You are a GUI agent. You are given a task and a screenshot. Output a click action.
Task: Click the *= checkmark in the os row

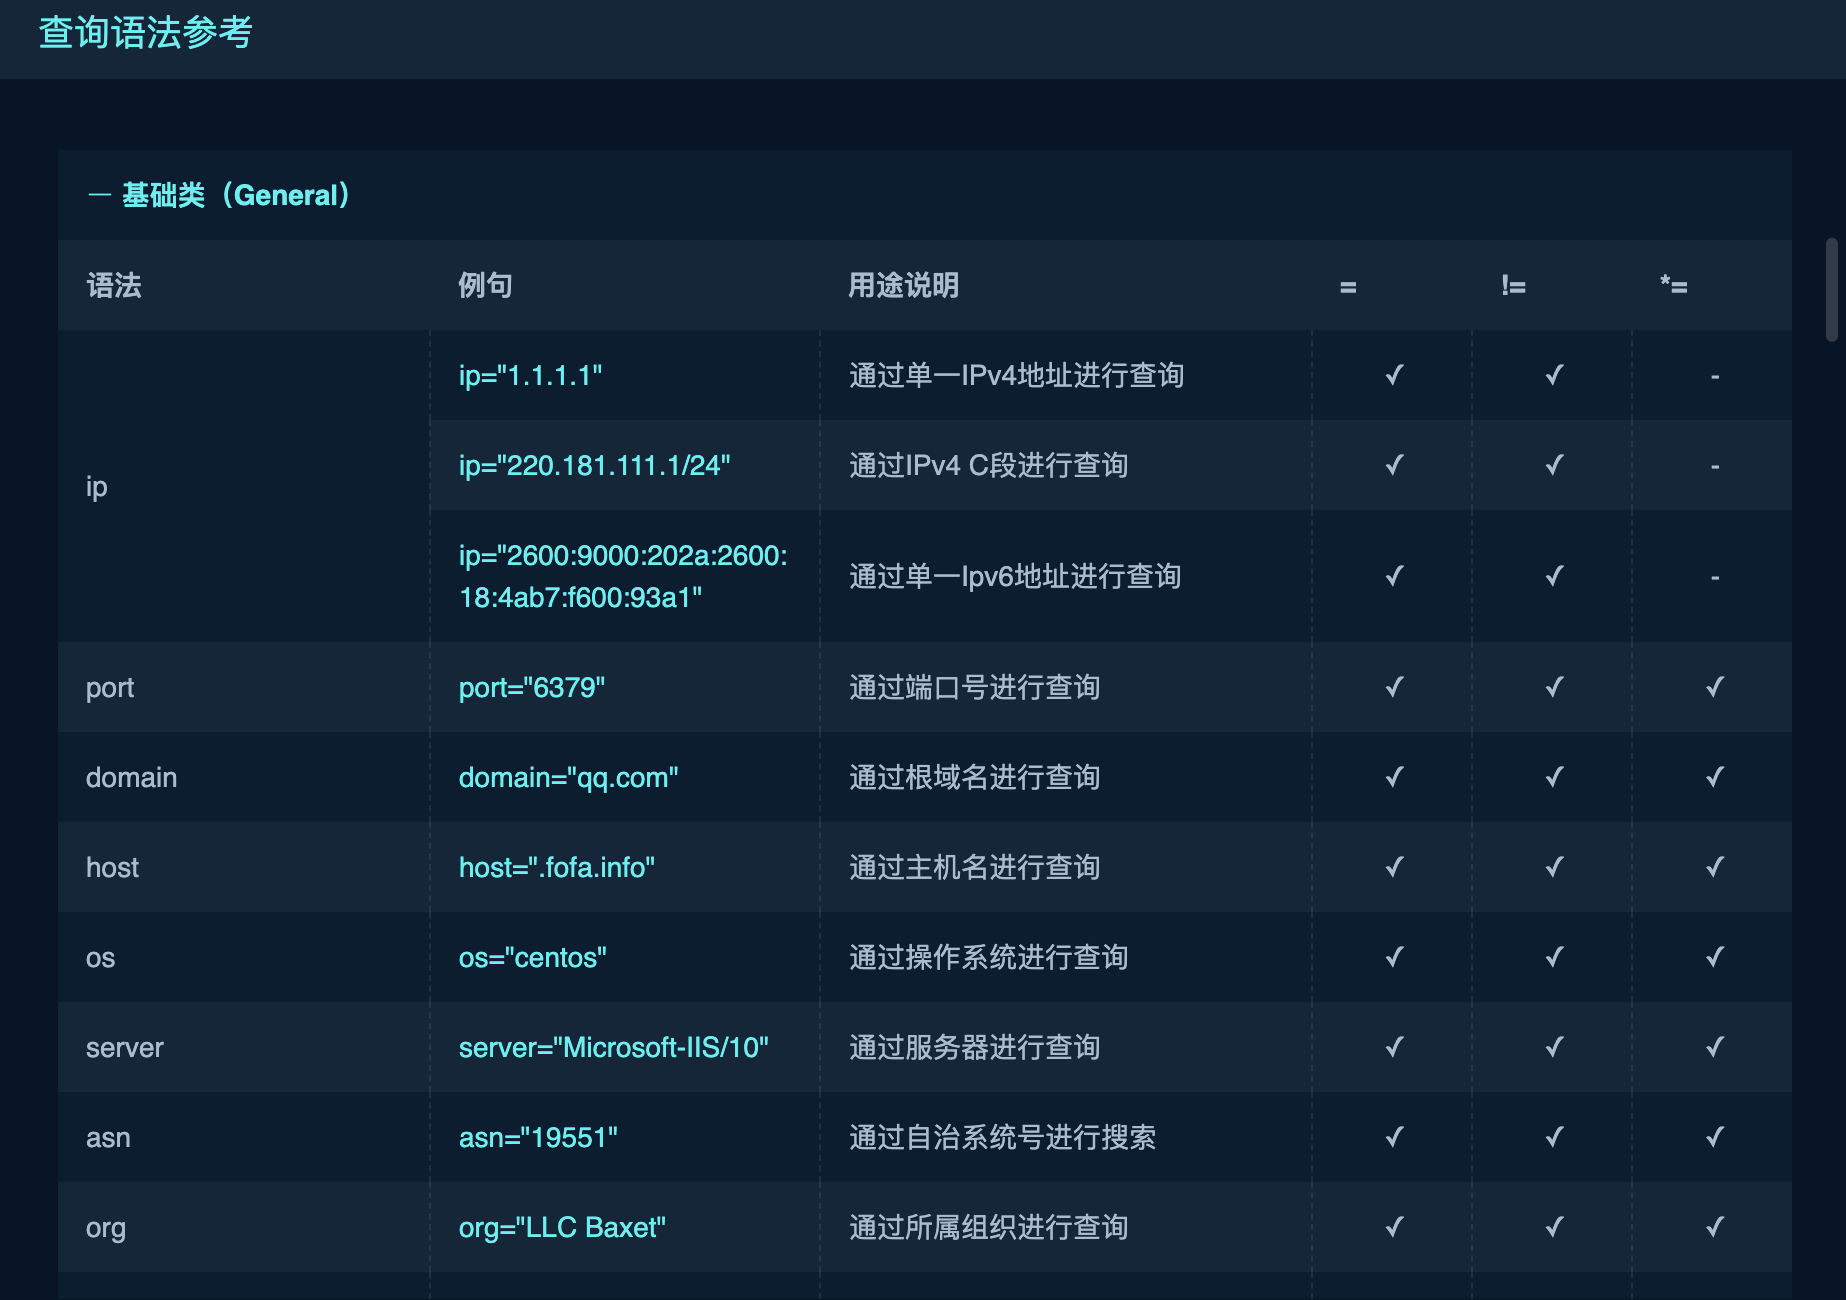point(1714,957)
